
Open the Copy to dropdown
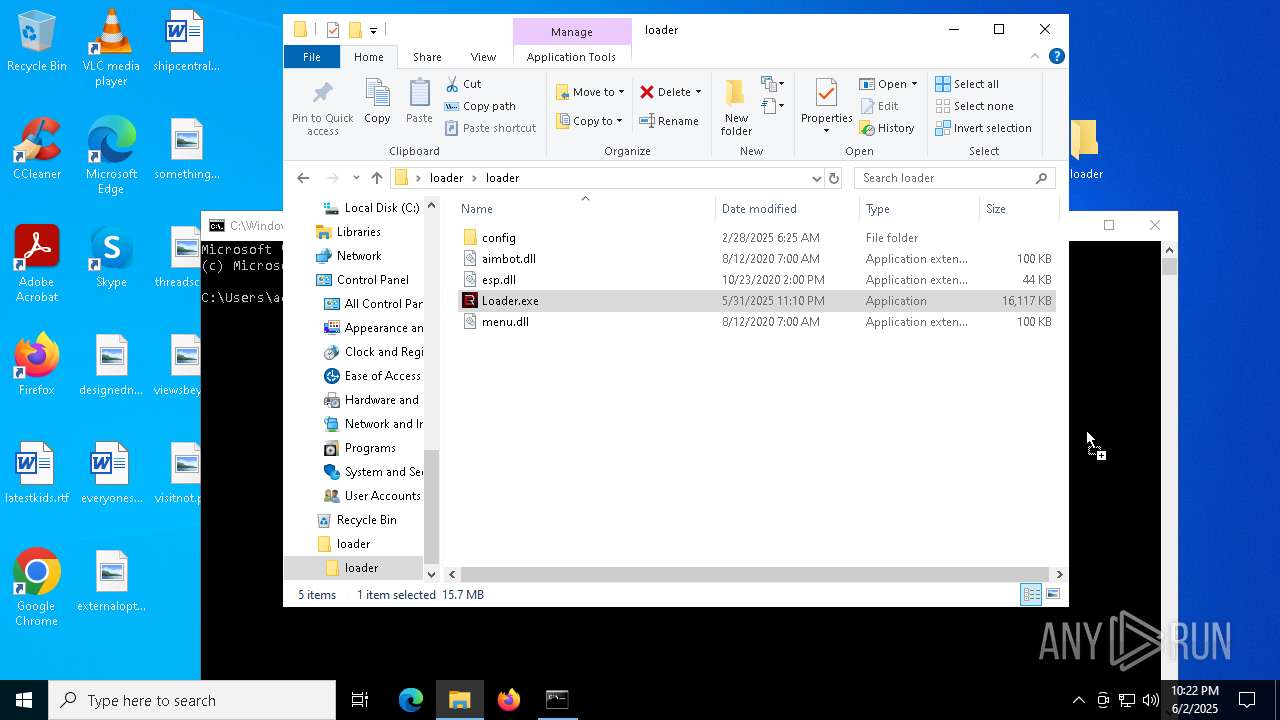589,121
